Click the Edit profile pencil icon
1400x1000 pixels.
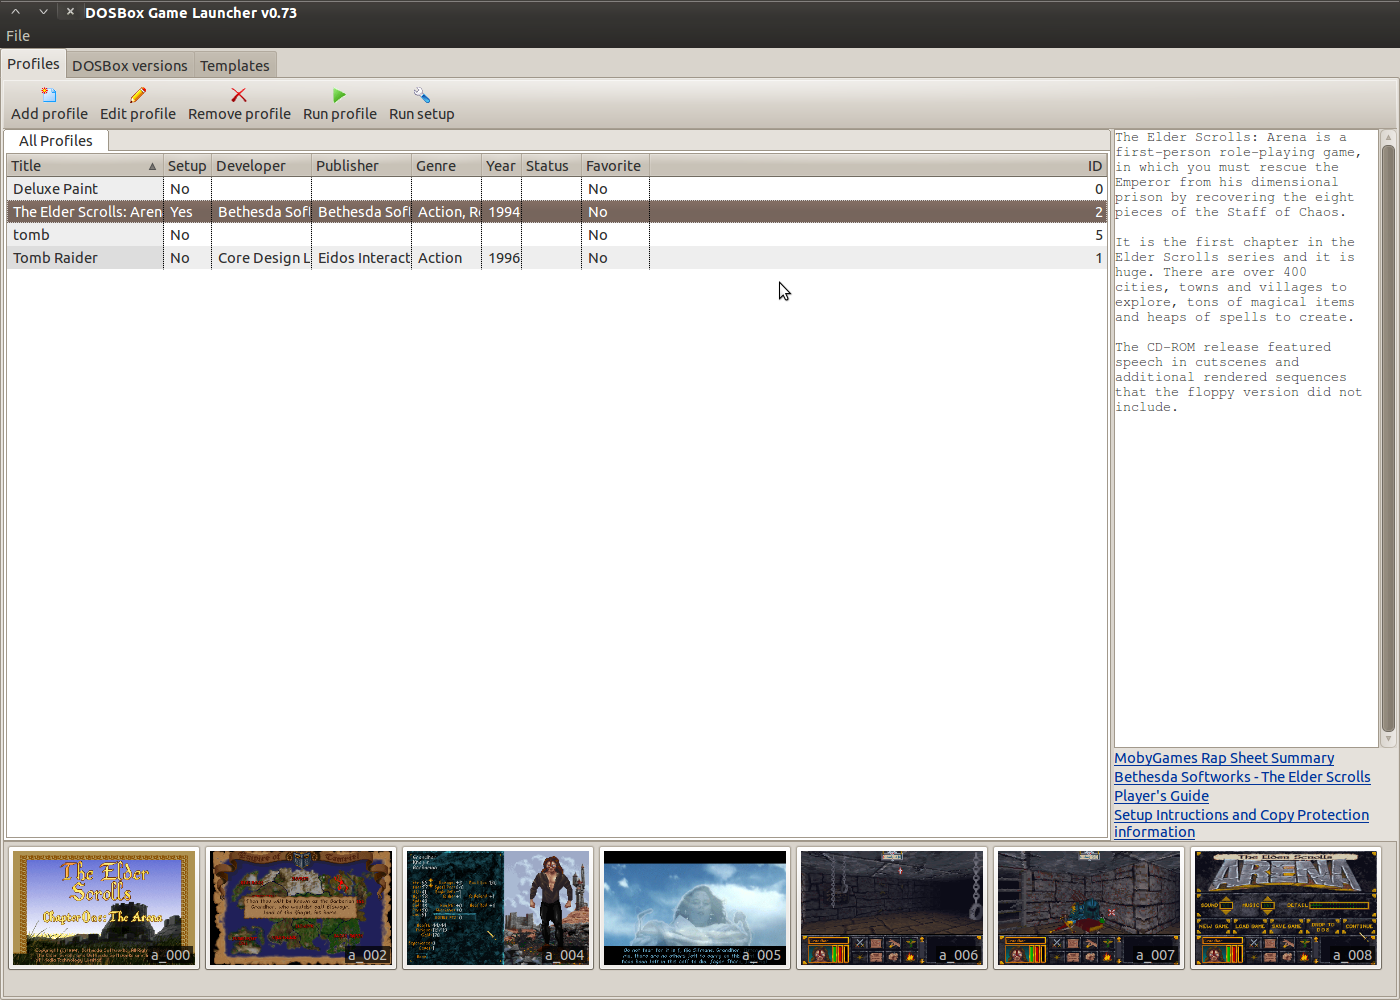tap(138, 95)
